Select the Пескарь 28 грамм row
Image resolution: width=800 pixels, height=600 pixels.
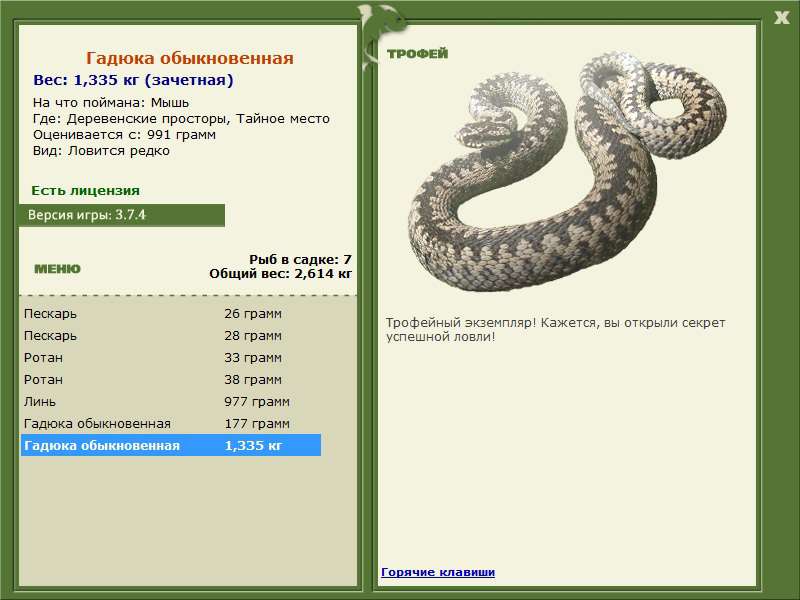pyautogui.click(x=171, y=335)
